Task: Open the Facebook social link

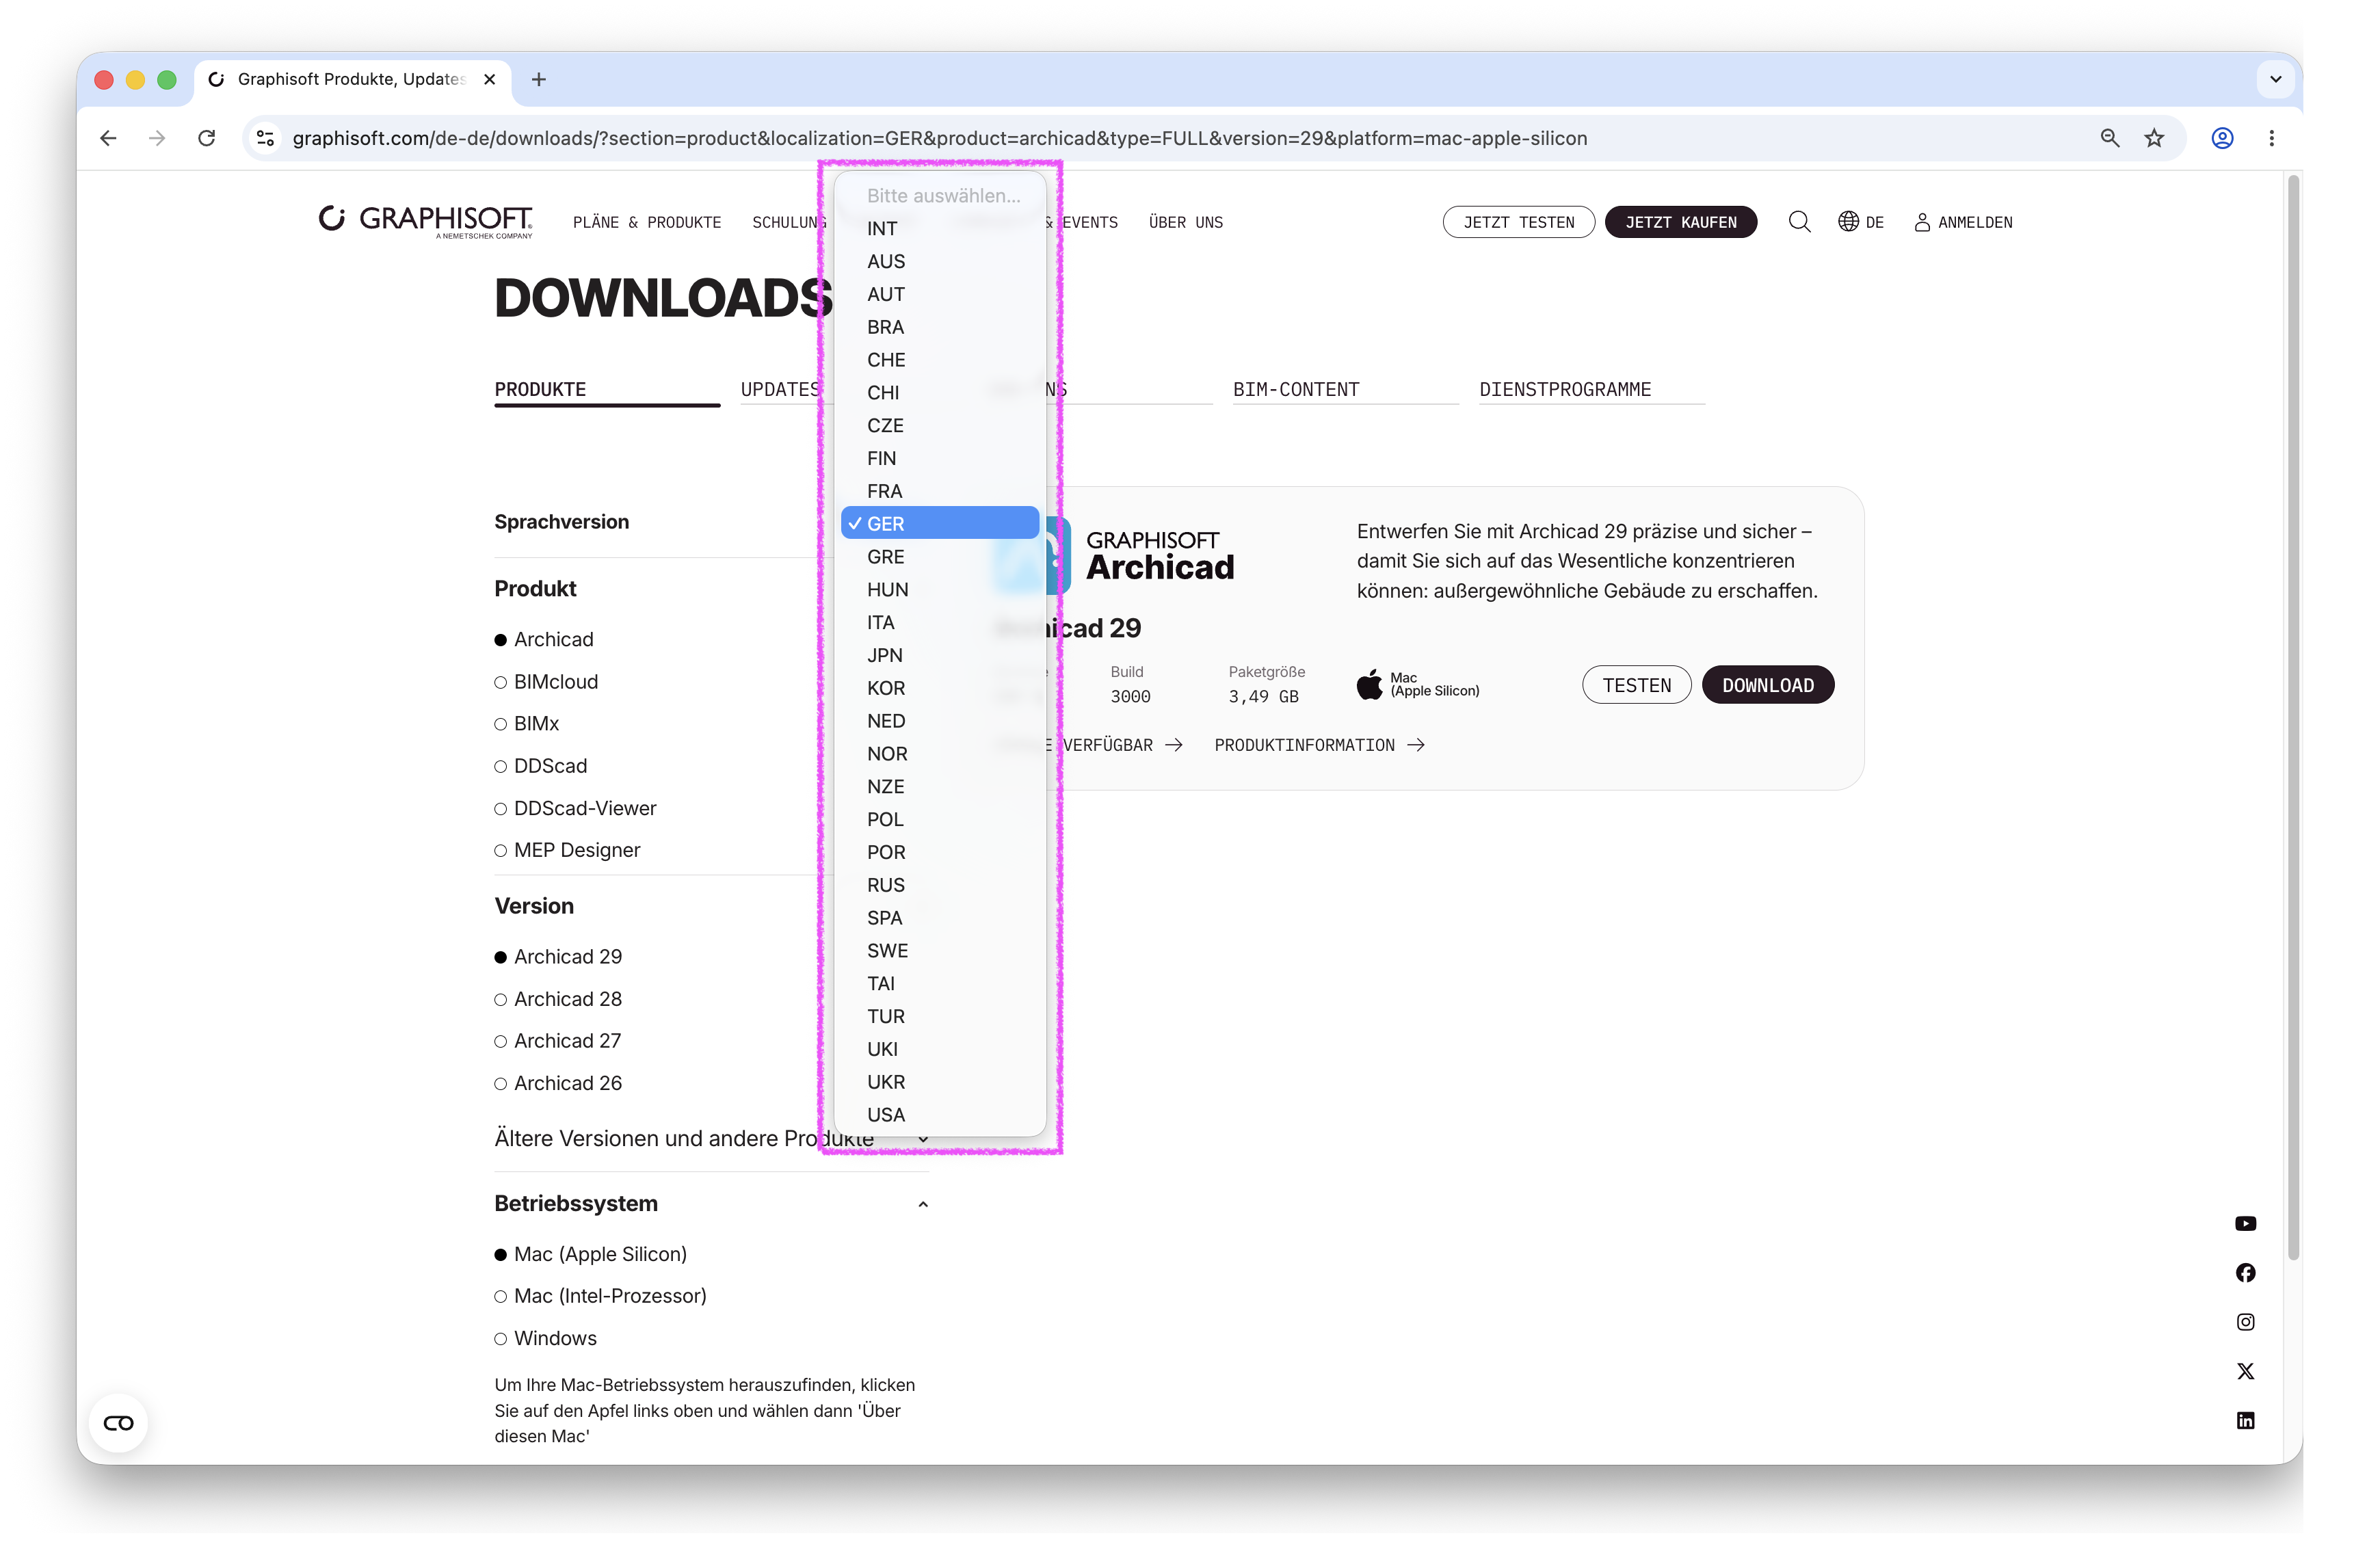Action: point(2245,1272)
